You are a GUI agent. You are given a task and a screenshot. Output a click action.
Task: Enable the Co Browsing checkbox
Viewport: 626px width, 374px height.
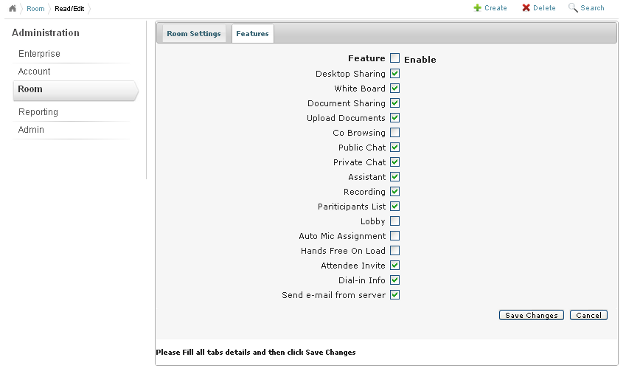(395, 132)
